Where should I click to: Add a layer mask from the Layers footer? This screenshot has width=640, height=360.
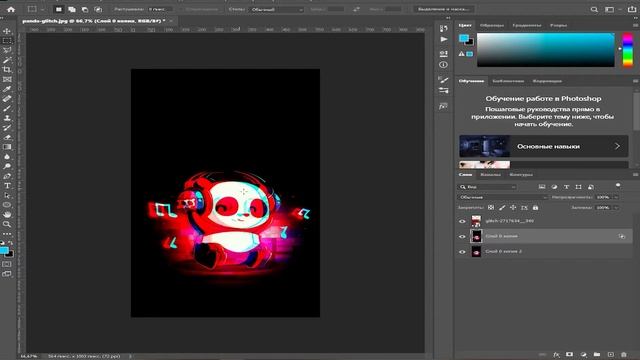[569, 355]
